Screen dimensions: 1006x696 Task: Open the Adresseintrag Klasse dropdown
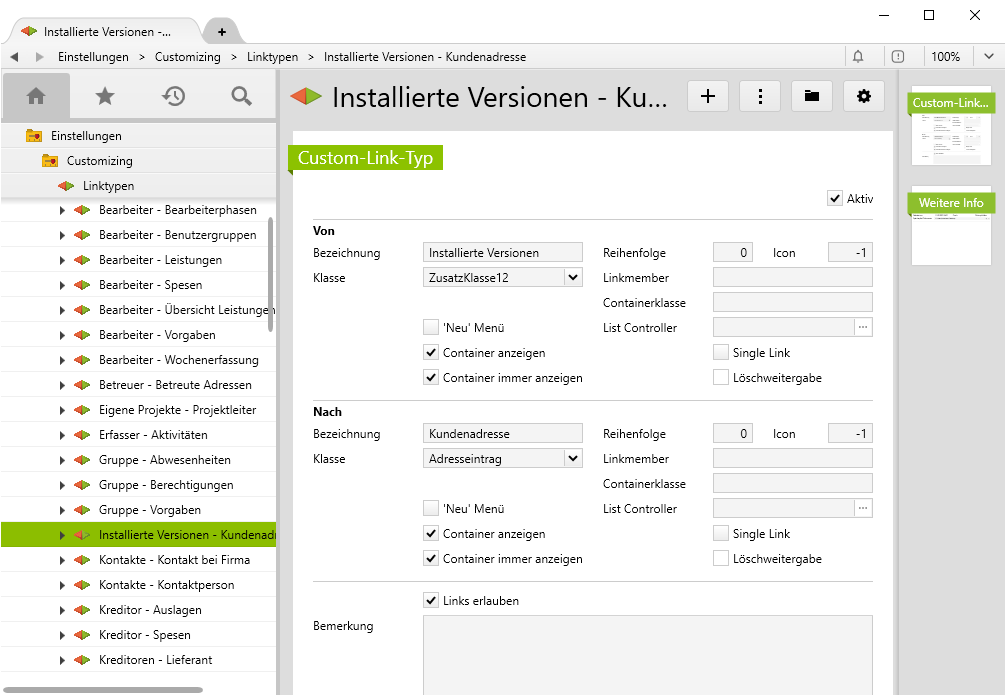[572, 459]
